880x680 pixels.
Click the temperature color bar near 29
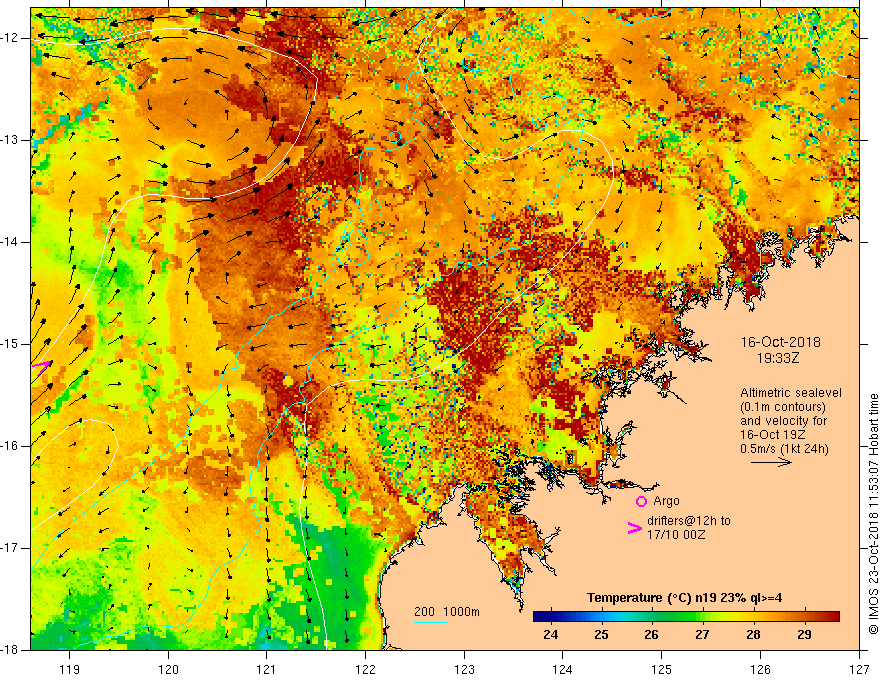805,617
